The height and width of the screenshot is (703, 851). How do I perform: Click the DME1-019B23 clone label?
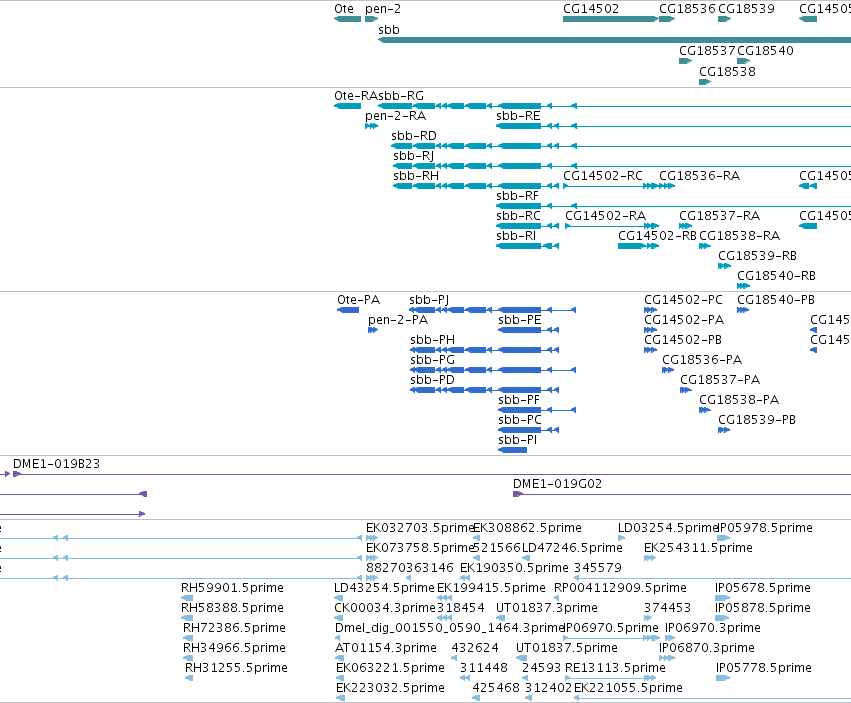pyautogui.click(x=56, y=464)
